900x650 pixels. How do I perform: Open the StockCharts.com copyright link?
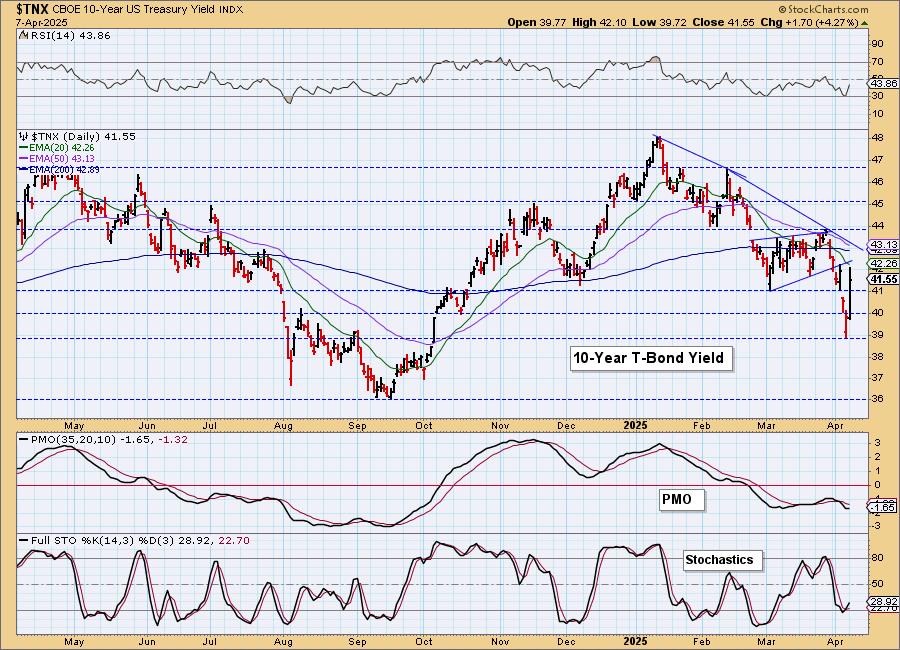[x=824, y=10]
